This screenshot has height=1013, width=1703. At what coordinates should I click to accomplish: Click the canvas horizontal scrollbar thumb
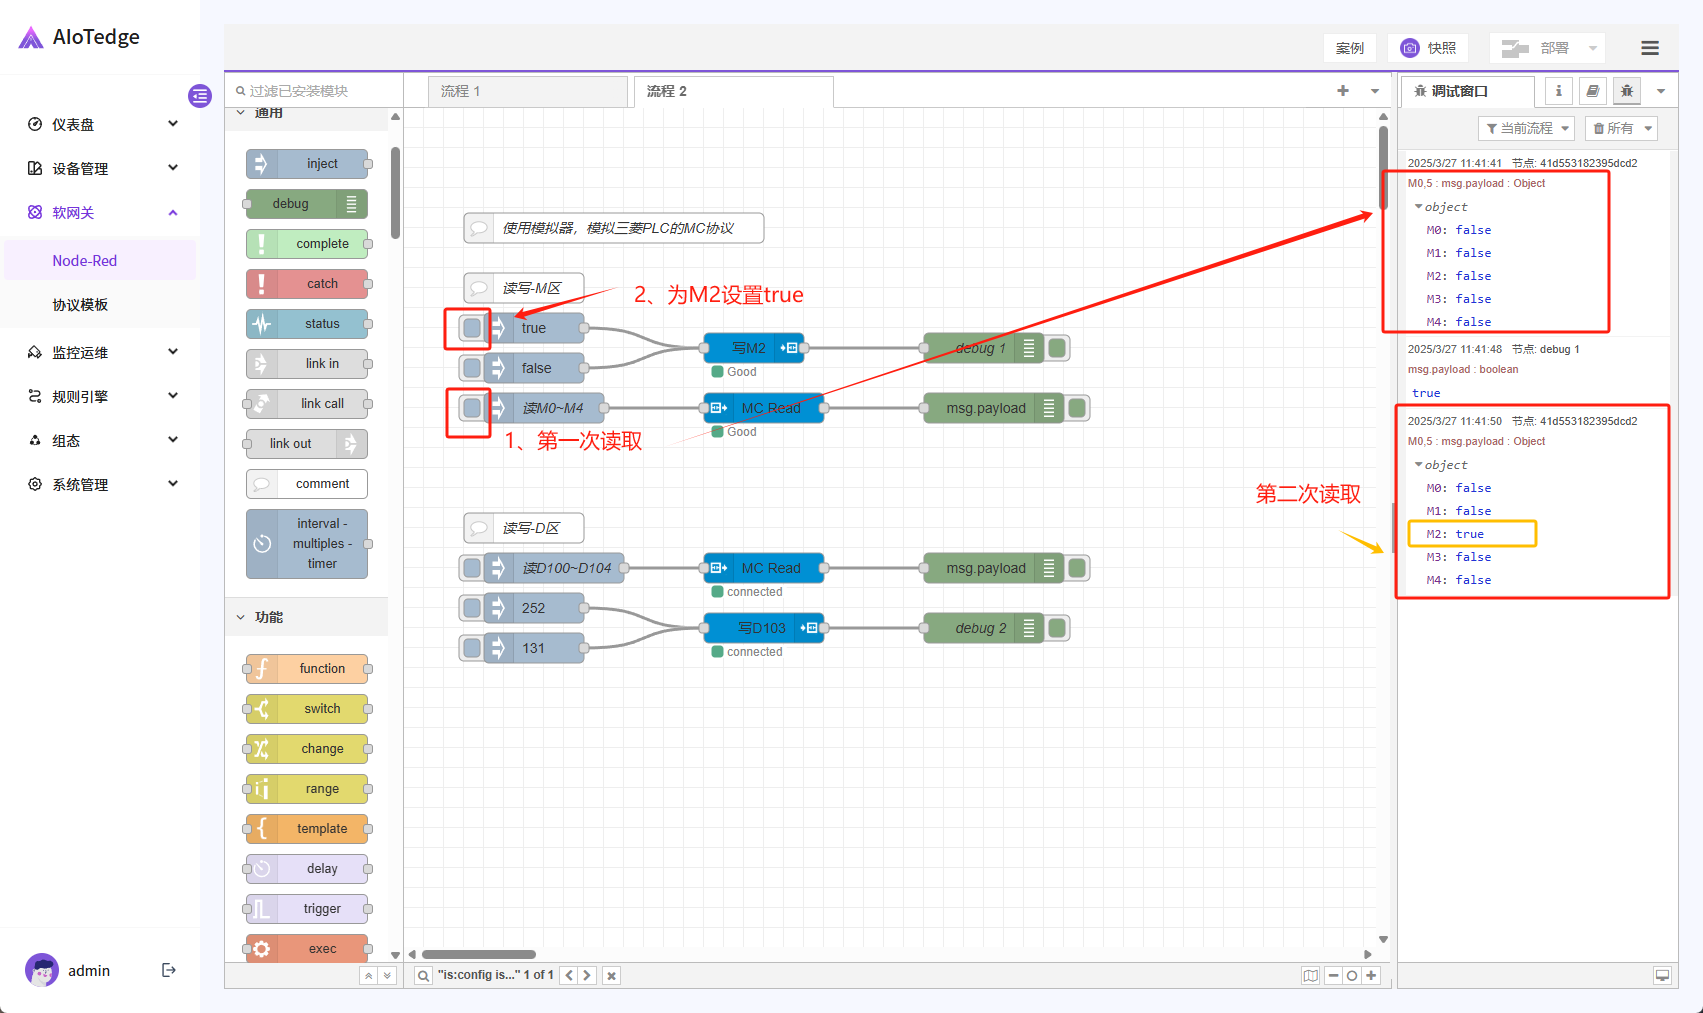tap(479, 954)
